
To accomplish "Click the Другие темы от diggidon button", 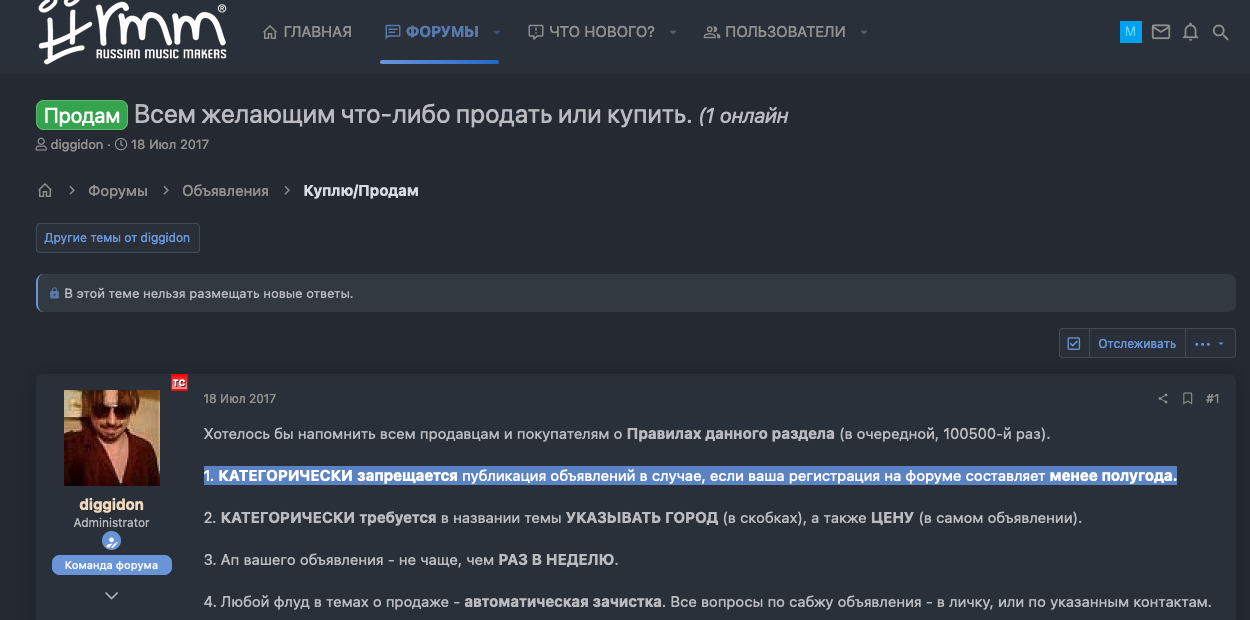I will pos(117,238).
